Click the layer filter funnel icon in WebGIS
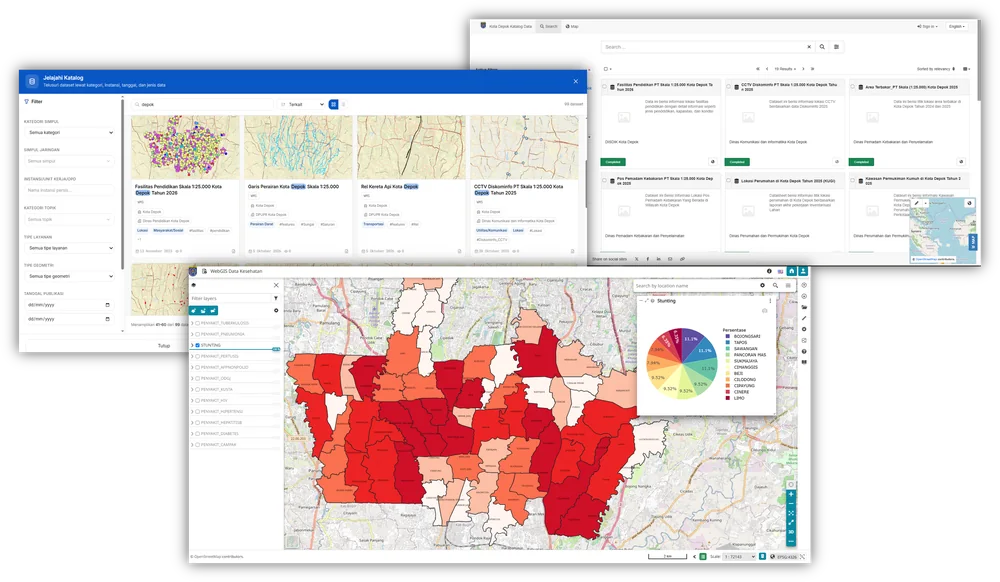Image resolution: width=1000 pixels, height=582 pixels. coord(276,298)
